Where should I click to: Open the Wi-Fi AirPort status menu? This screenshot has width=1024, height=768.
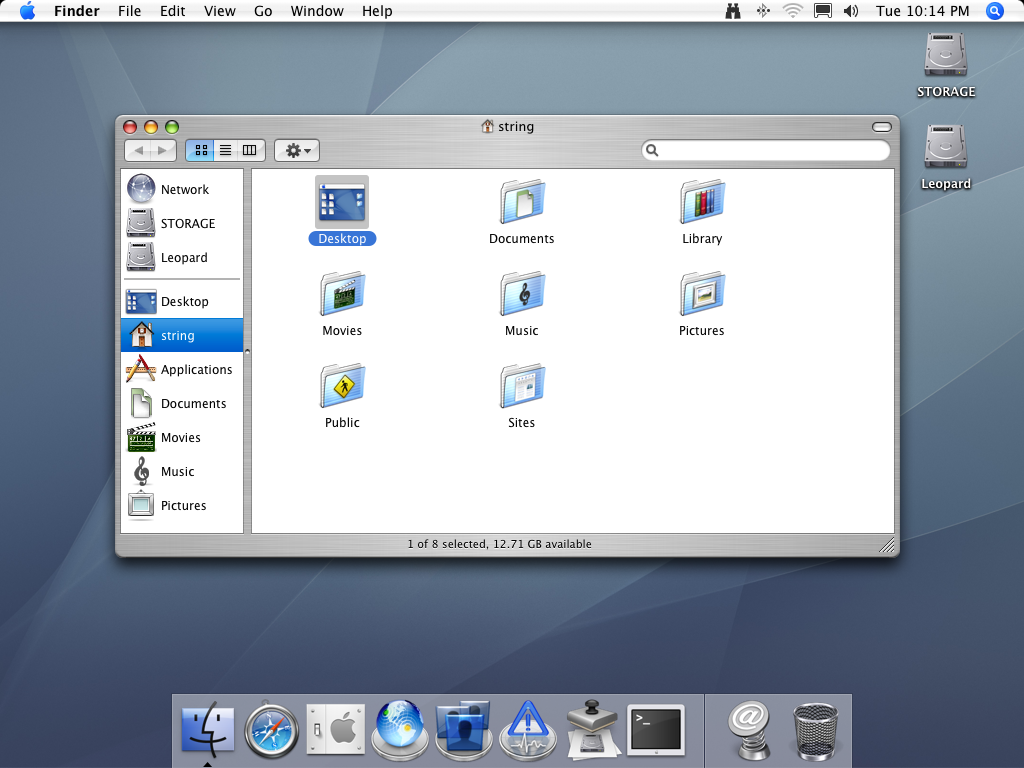pyautogui.click(x=792, y=11)
